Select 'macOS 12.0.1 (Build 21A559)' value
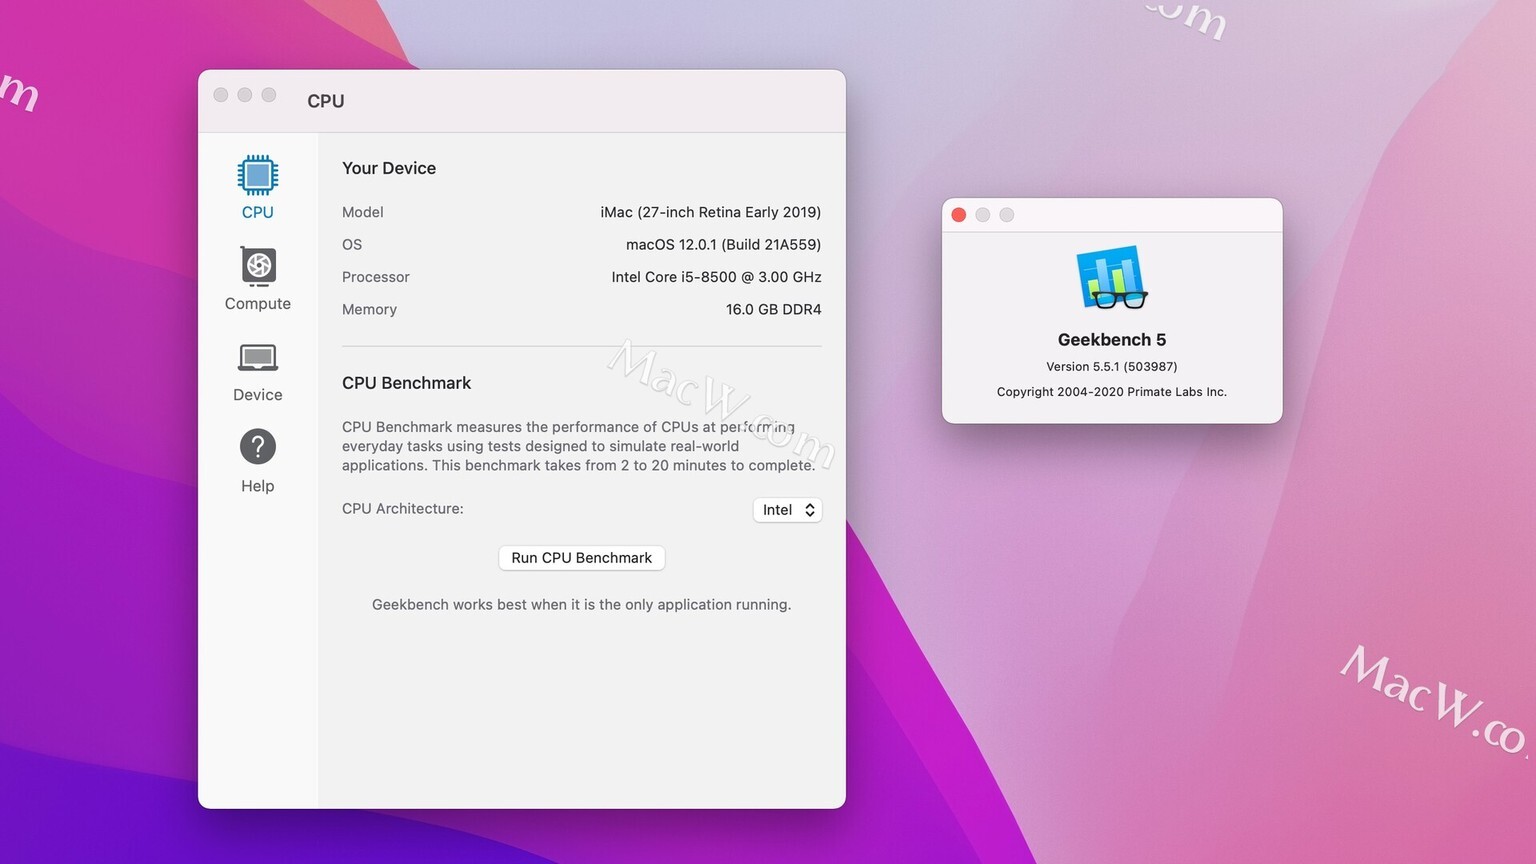1536x864 pixels. pos(723,244)
